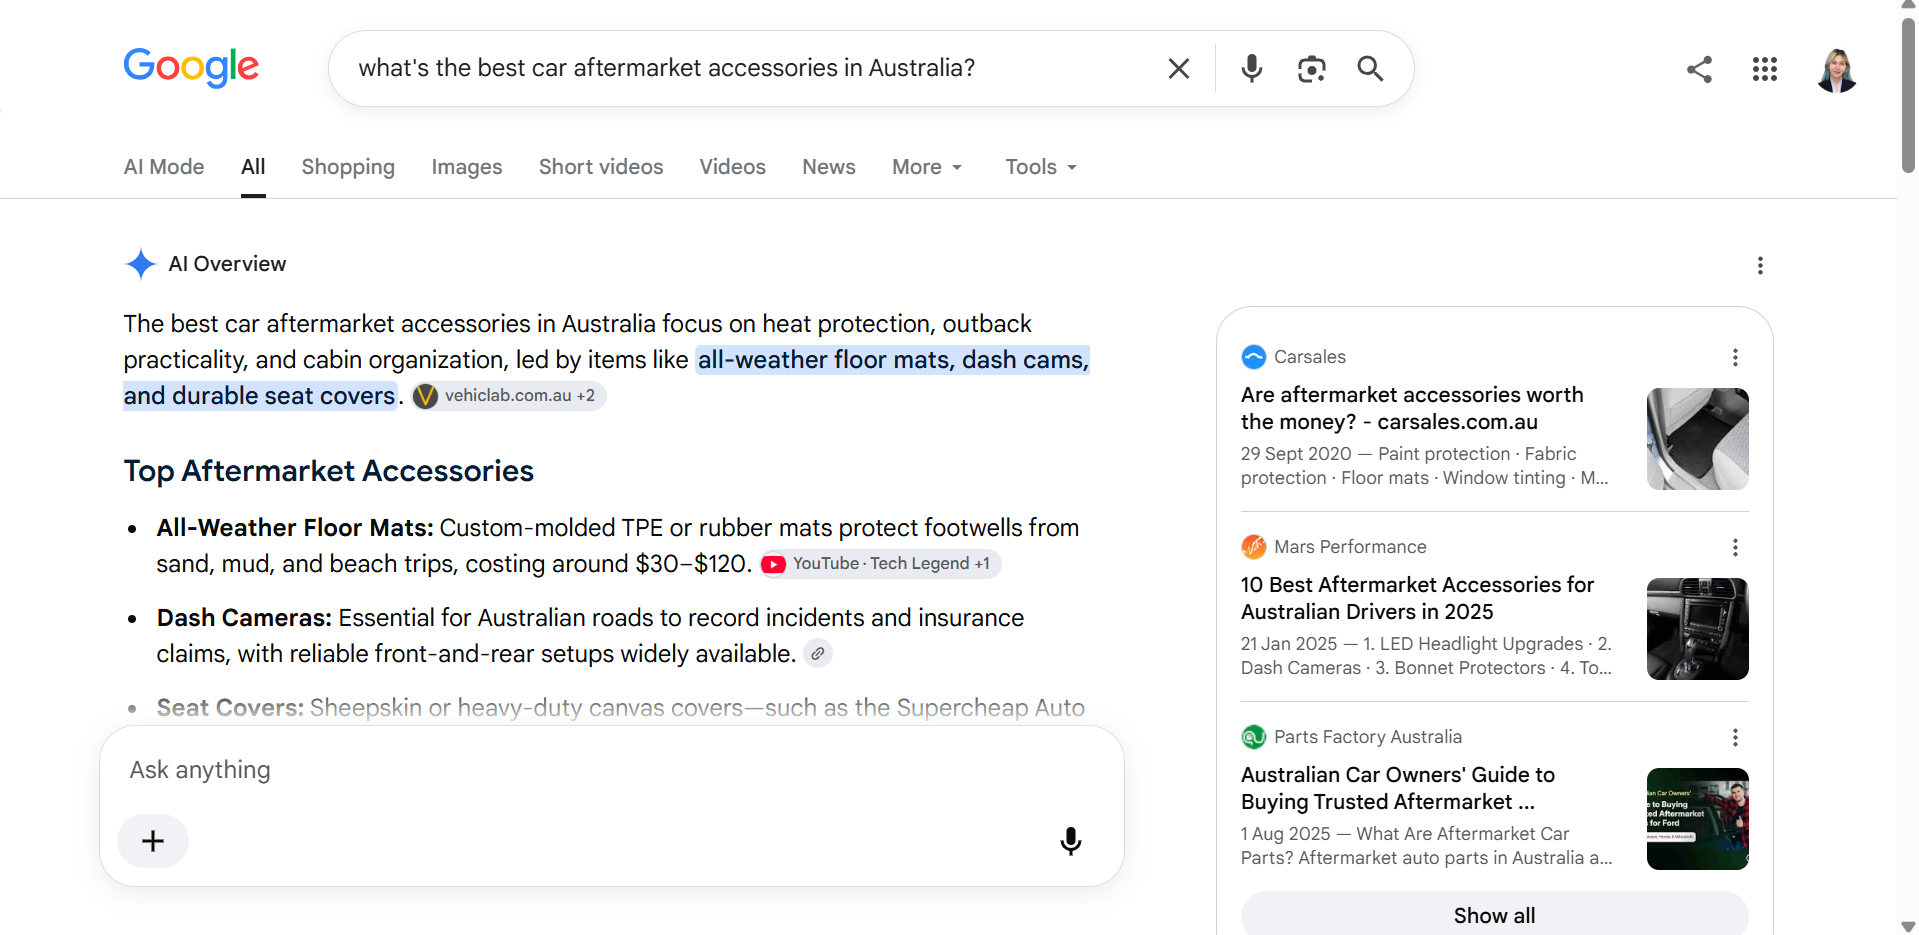Open vehiclab.com.au source chip
Image resolution: width=1919 pixels, height=935 pixels.
509,396
